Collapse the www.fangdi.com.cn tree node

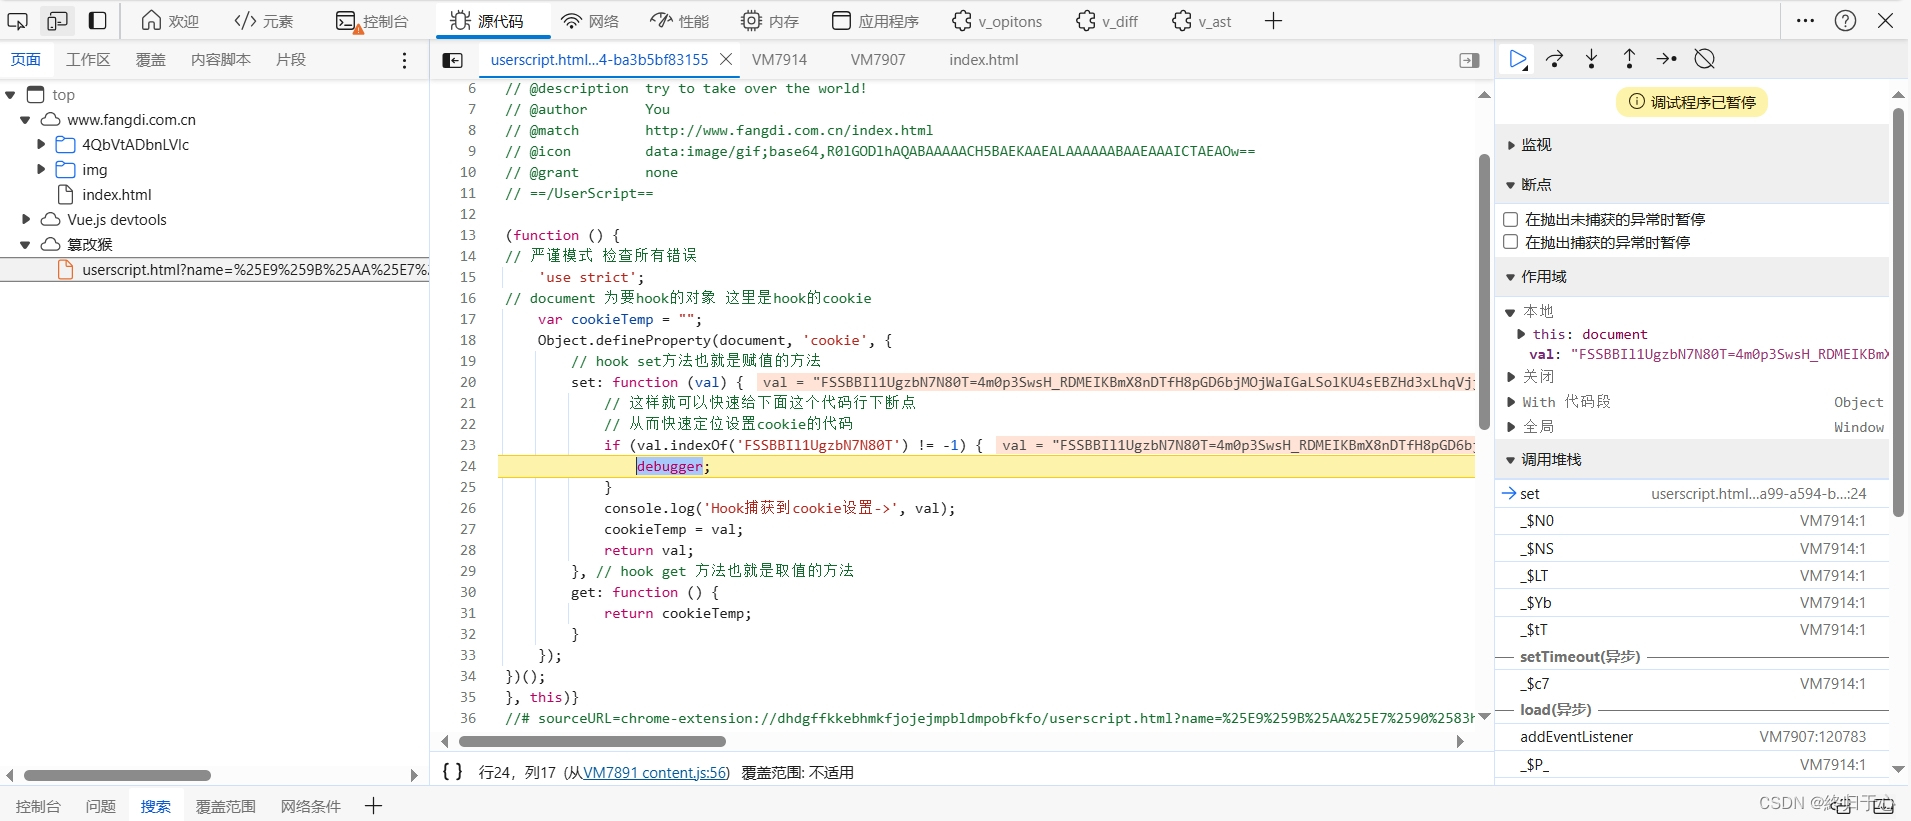[25, 120]
